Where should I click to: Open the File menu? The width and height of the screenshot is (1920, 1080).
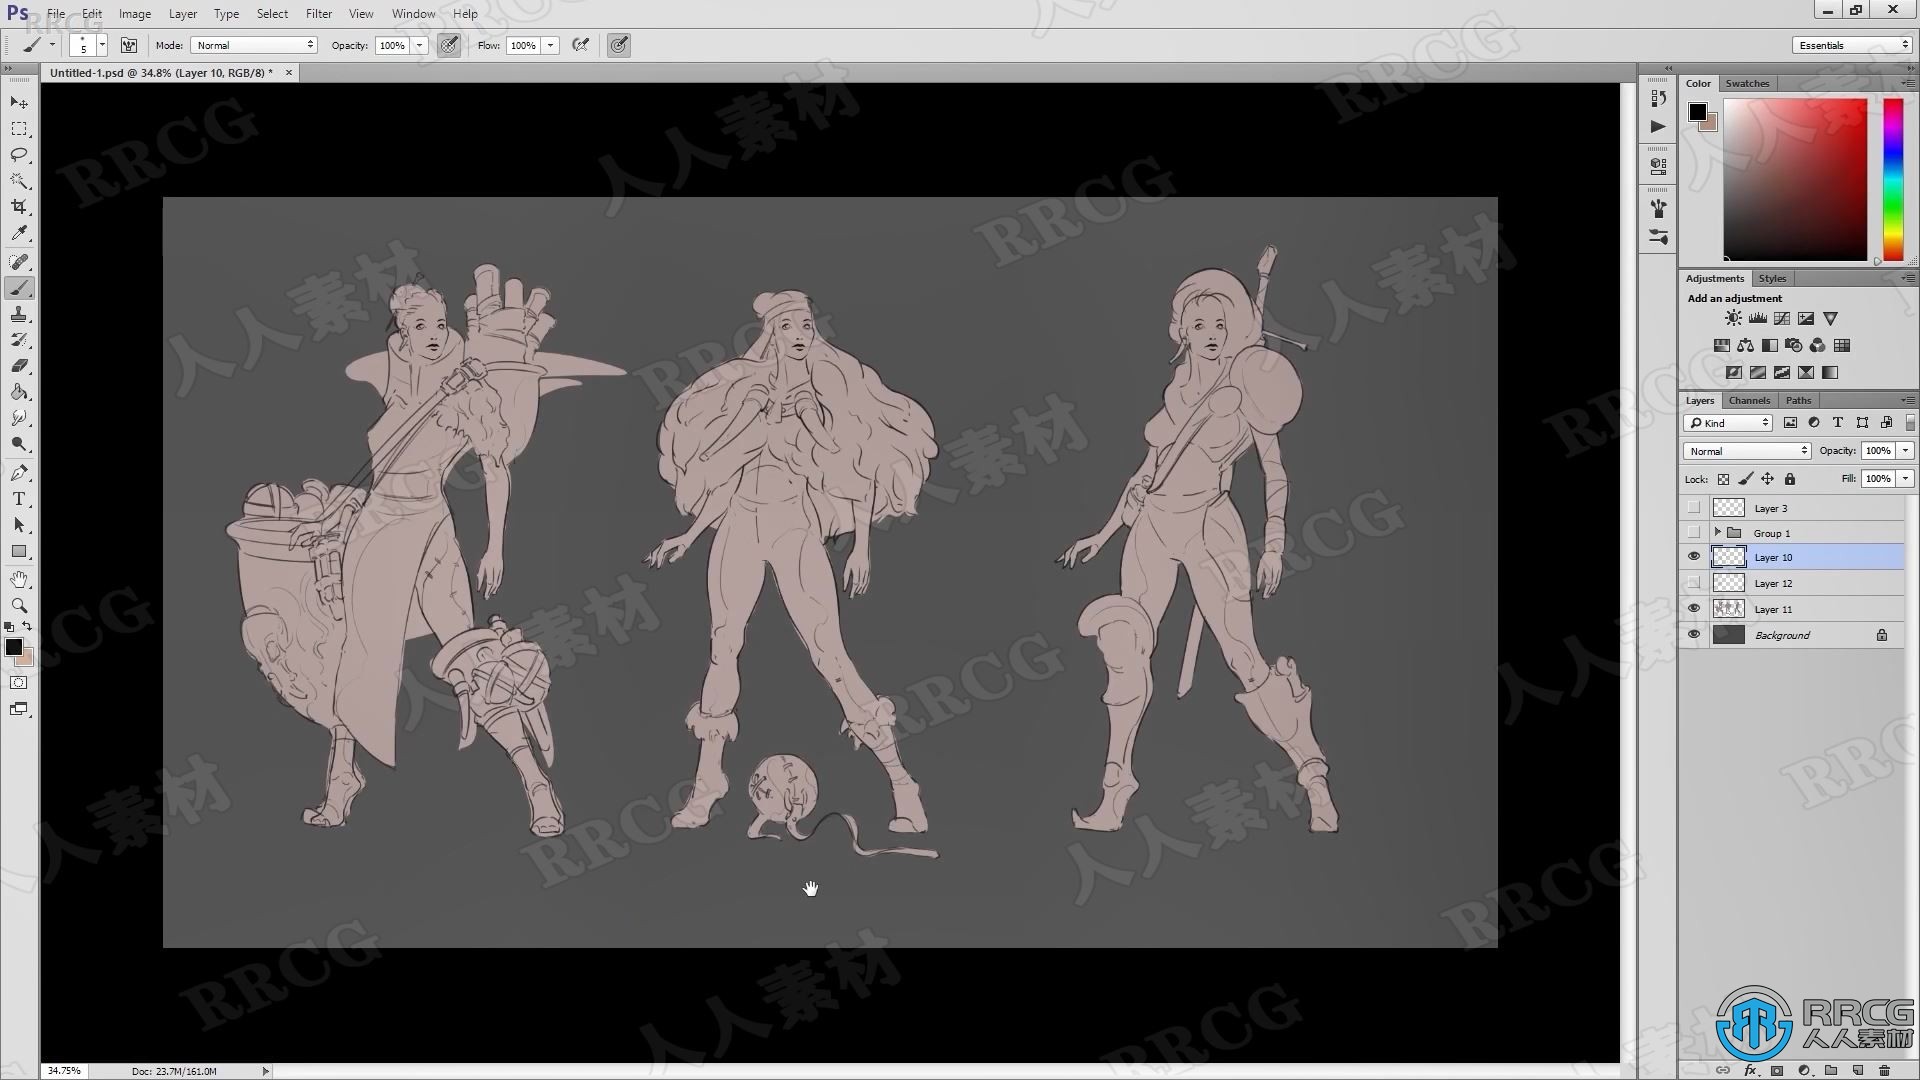(x=56, y=14)
